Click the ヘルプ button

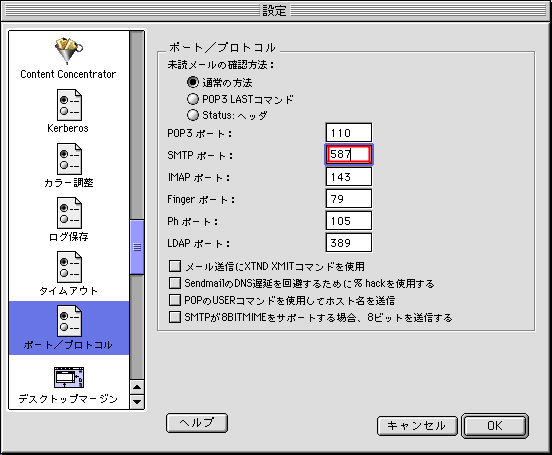(x=197, y=423)
